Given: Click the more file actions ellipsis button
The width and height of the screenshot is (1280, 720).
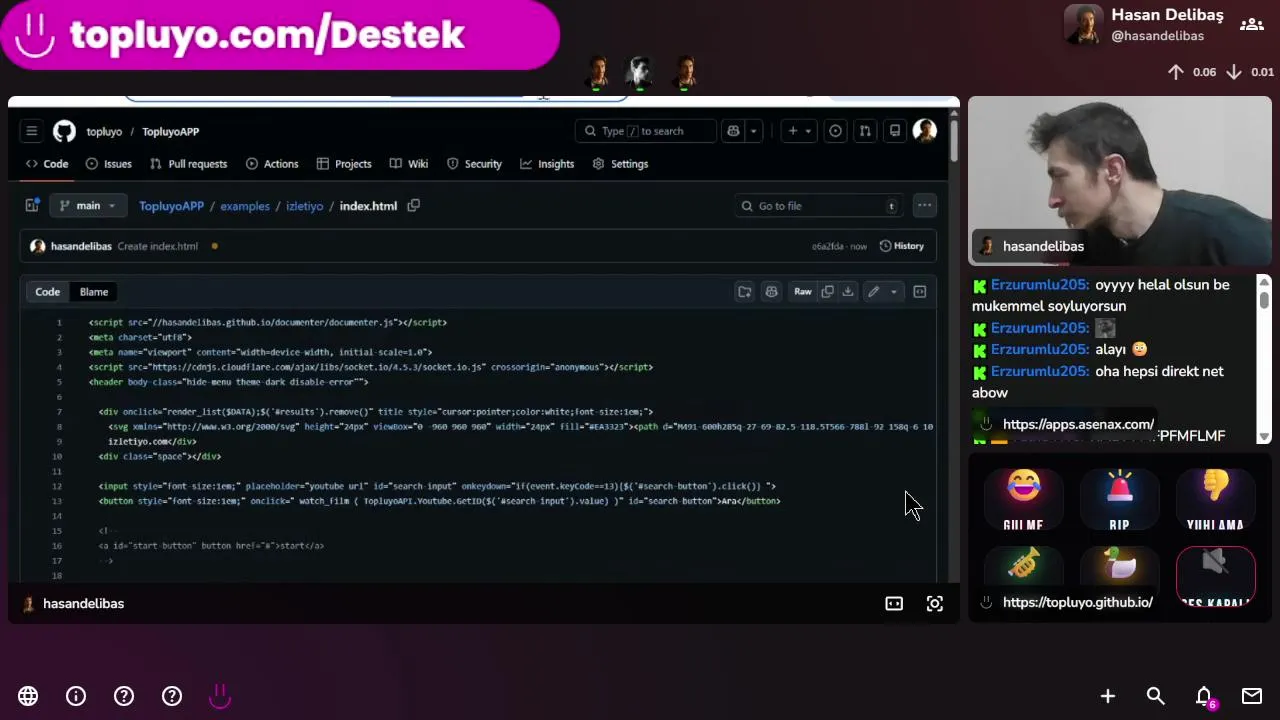Looking at the screenshot, I should click(924, 206).
